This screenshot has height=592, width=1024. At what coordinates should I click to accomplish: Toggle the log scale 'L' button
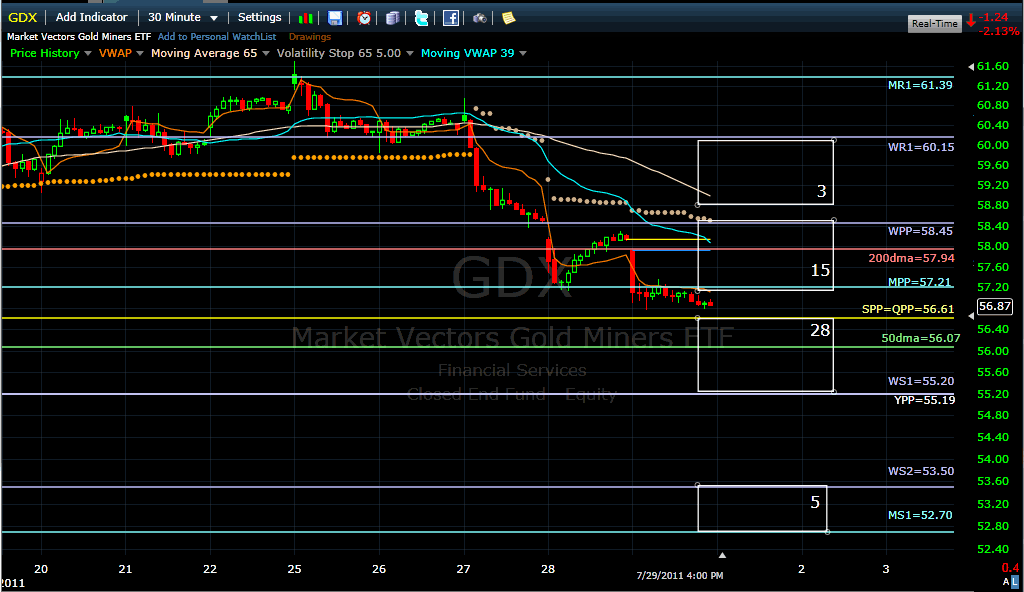(x=1015, y=581)
